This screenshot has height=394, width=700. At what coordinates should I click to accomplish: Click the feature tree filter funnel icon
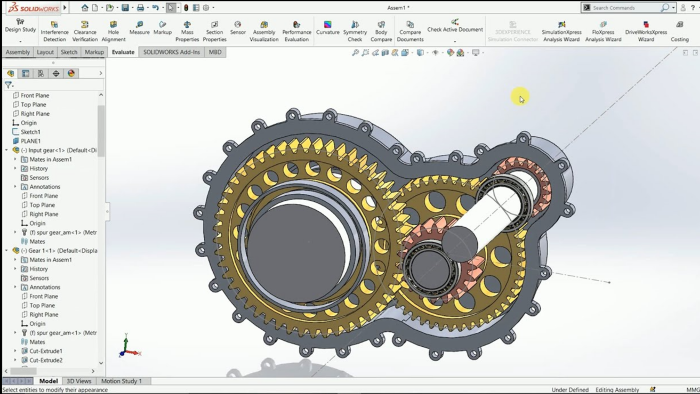(x=8, y=85)
